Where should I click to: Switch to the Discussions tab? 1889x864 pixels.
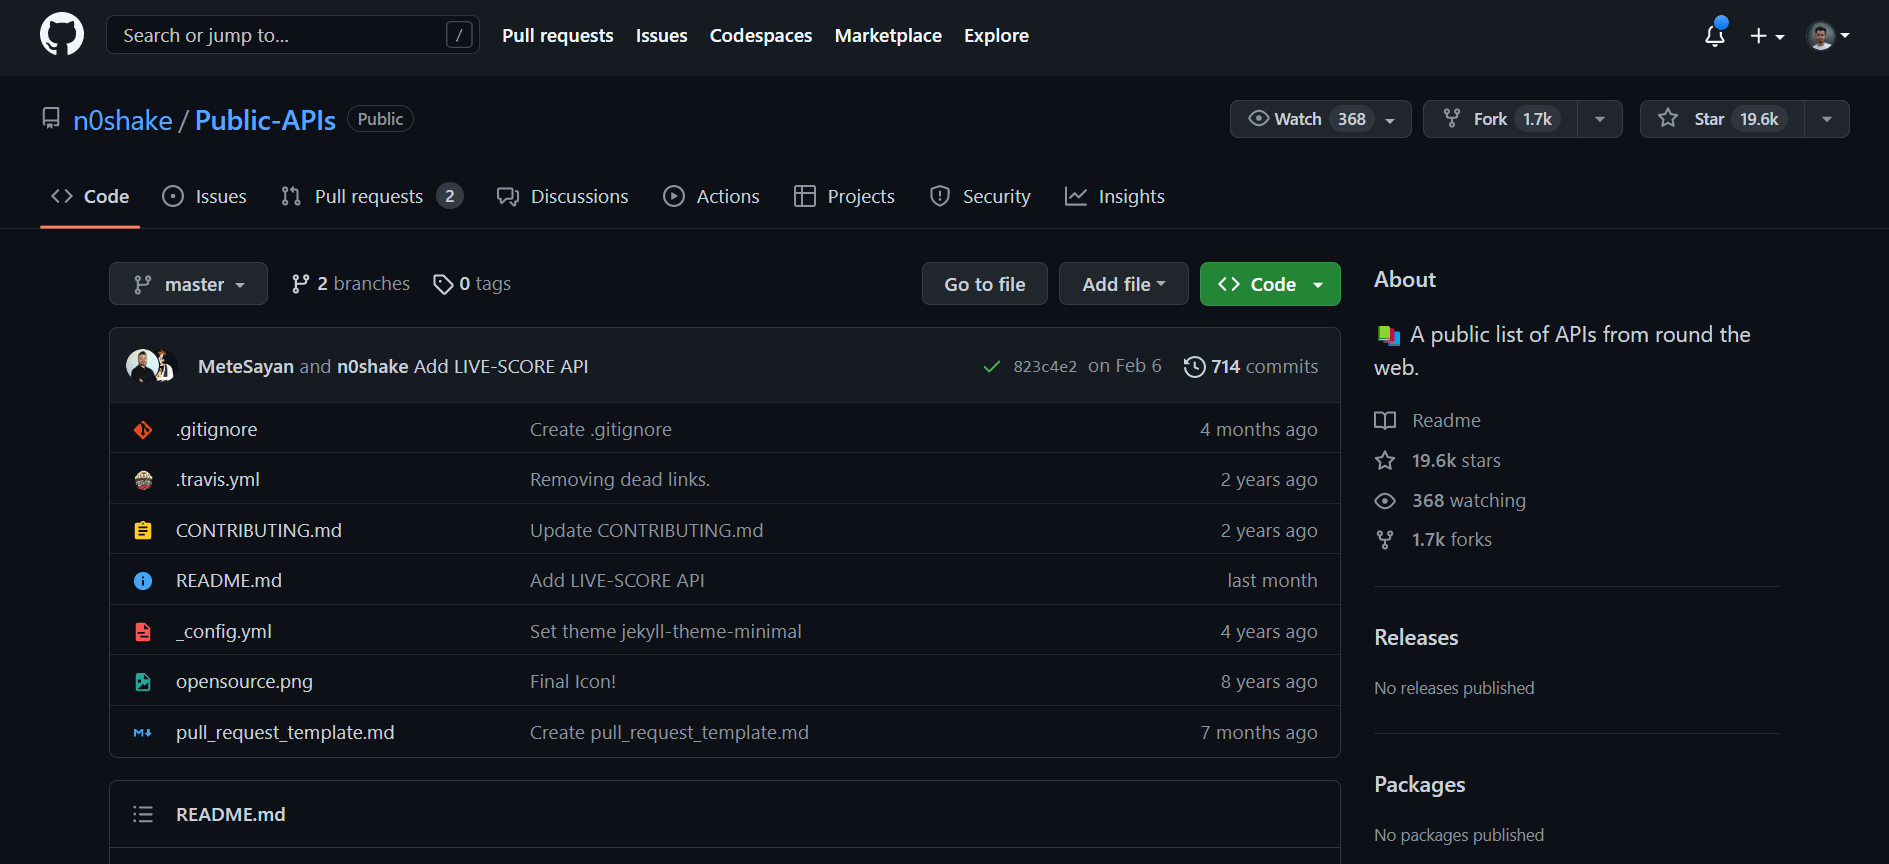click(562, 196)
